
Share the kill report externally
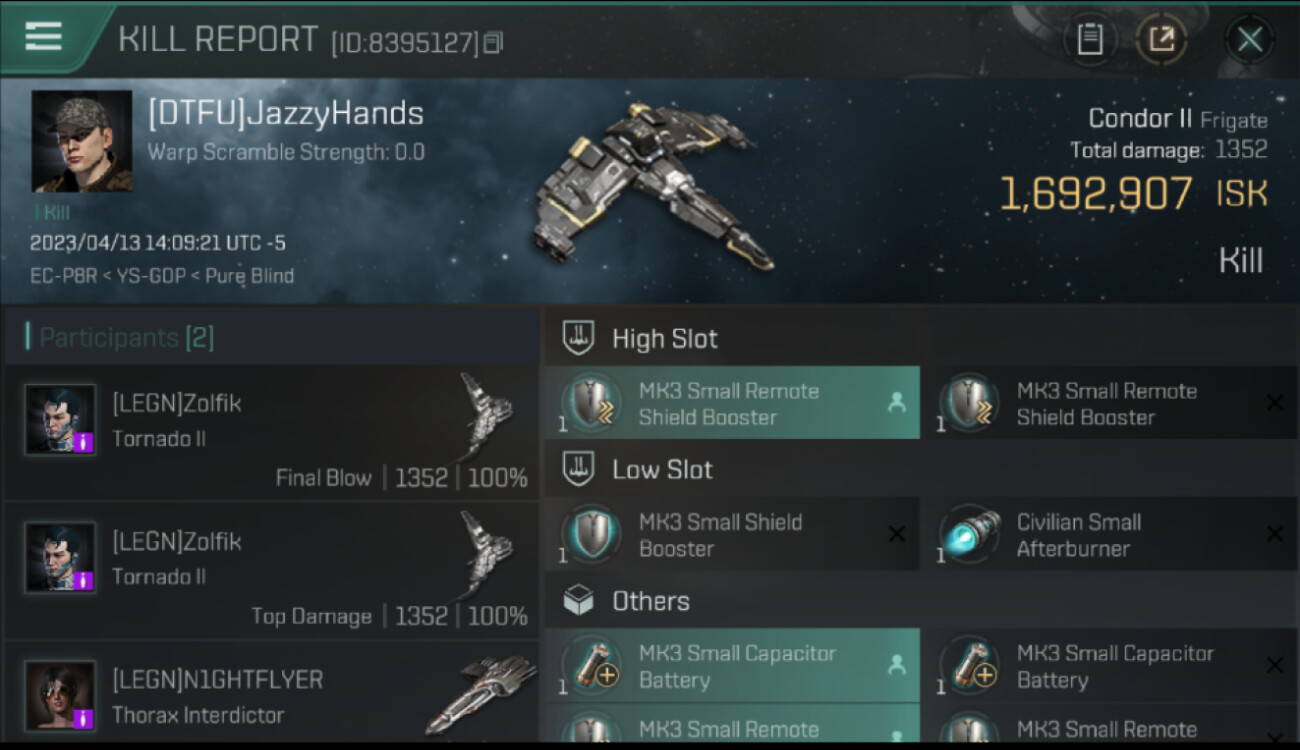click(x=1161, y=40)
